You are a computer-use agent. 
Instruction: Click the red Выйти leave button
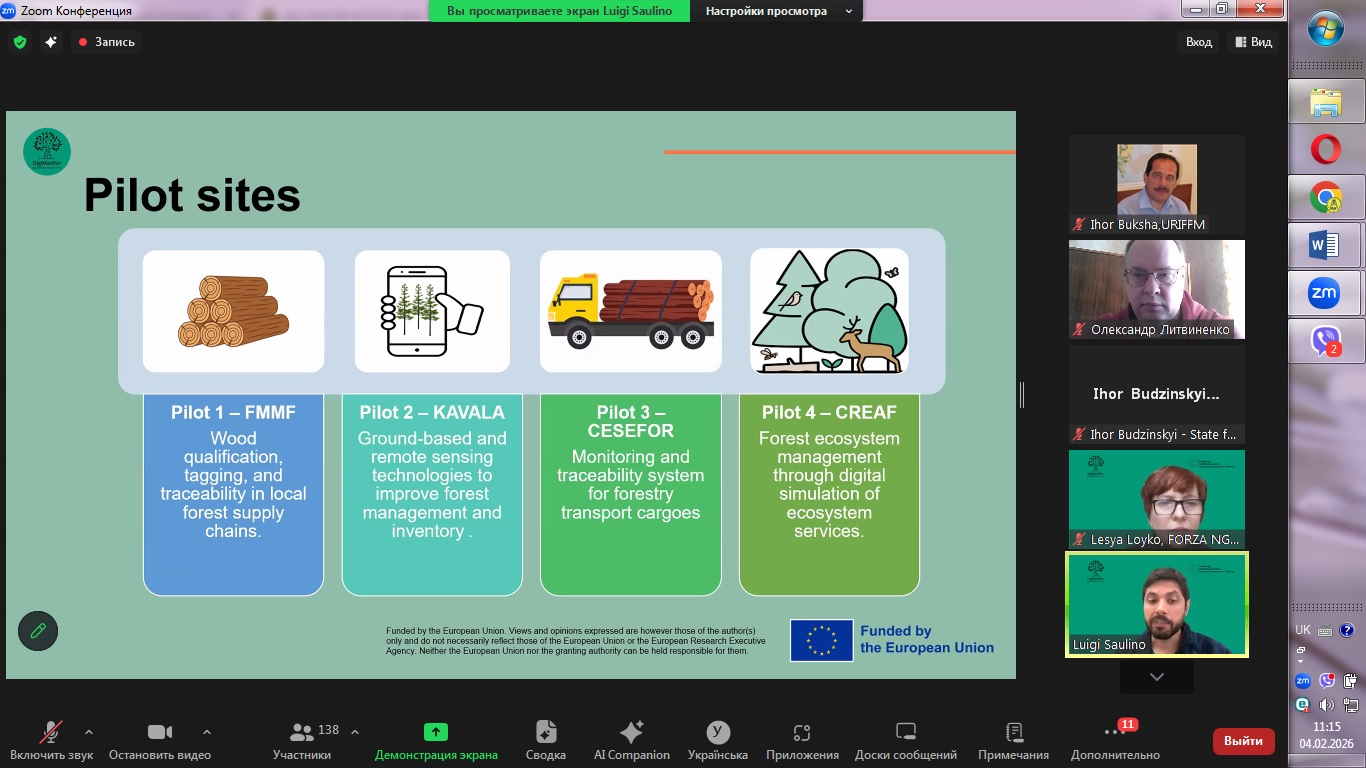[x=1243, y=741]
